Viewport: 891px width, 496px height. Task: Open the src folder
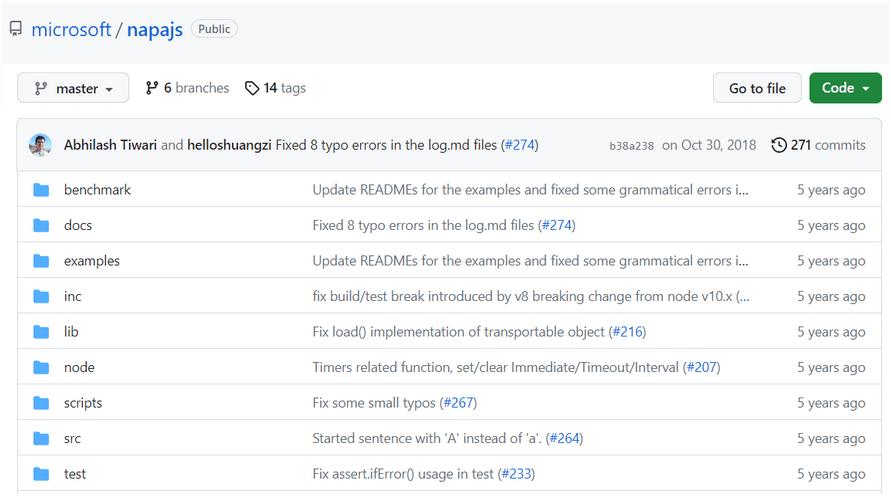(72, 438)
